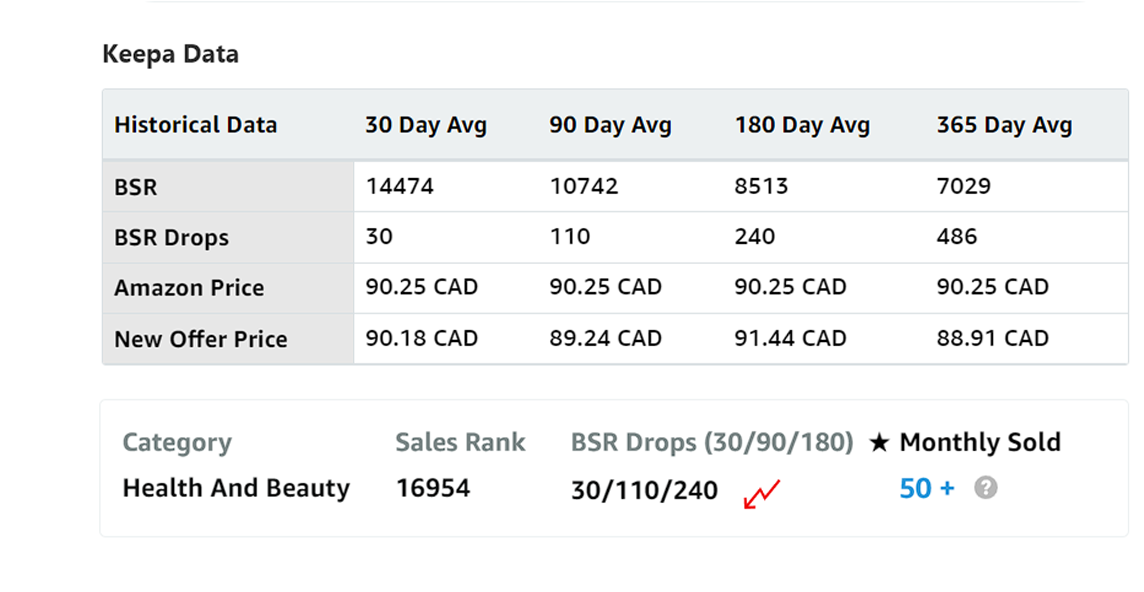Click the red BSR drops trend chart icon

[761, 493]
